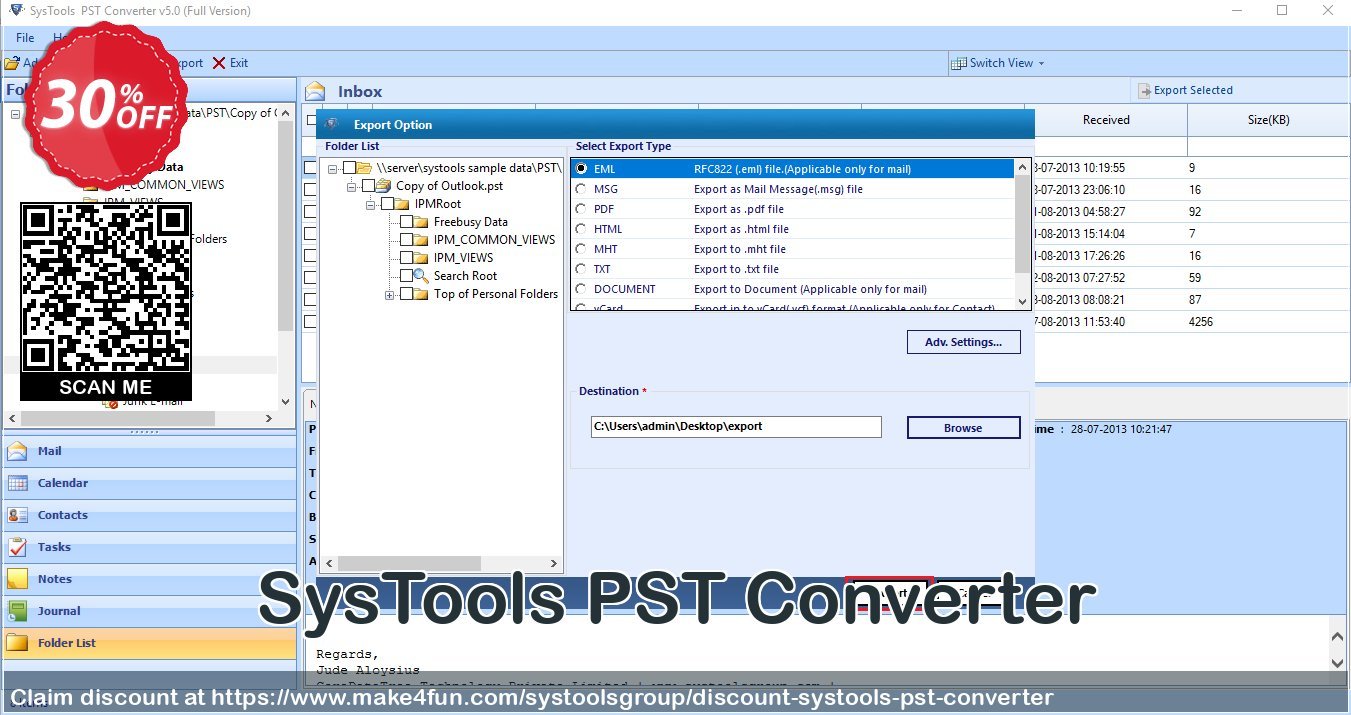
Task: Check the Copy of Outlook.pst checkbox
Action: [x=368, y=186]
